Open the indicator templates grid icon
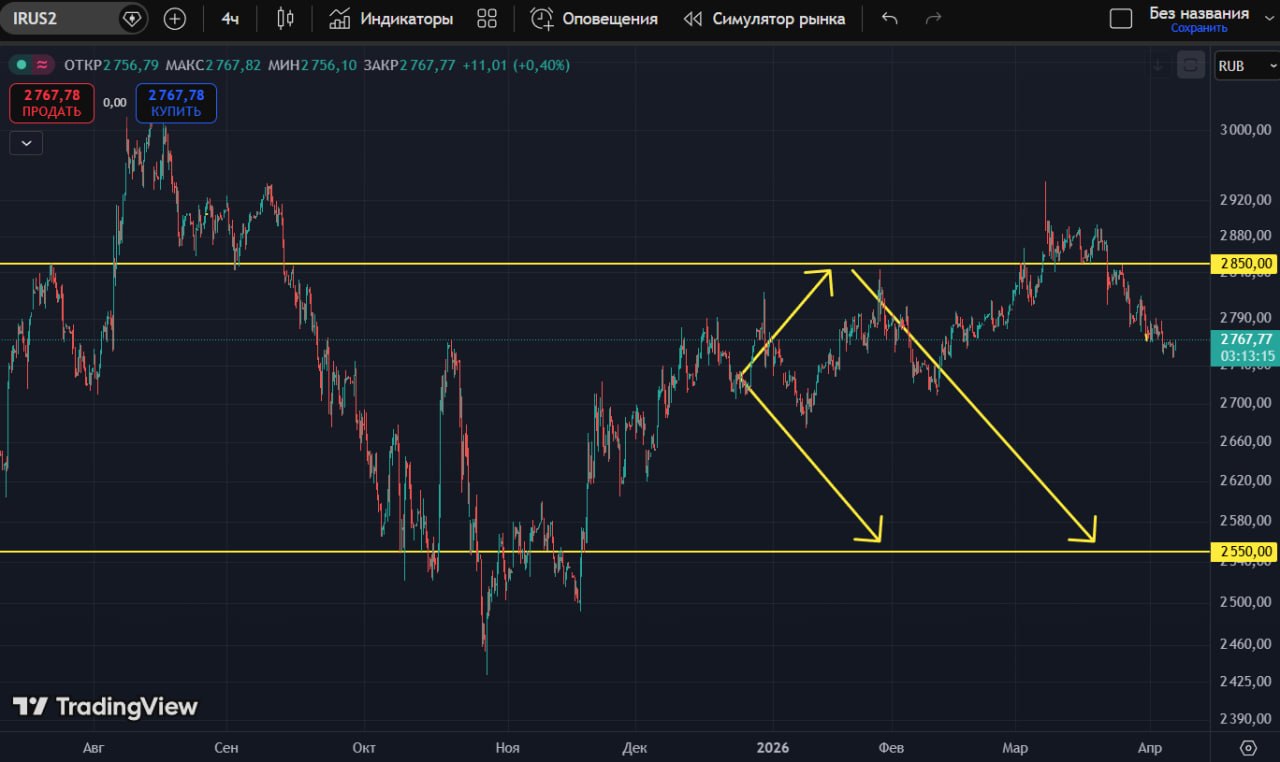The image size is (1280, 762). click(x=487, y=19)
